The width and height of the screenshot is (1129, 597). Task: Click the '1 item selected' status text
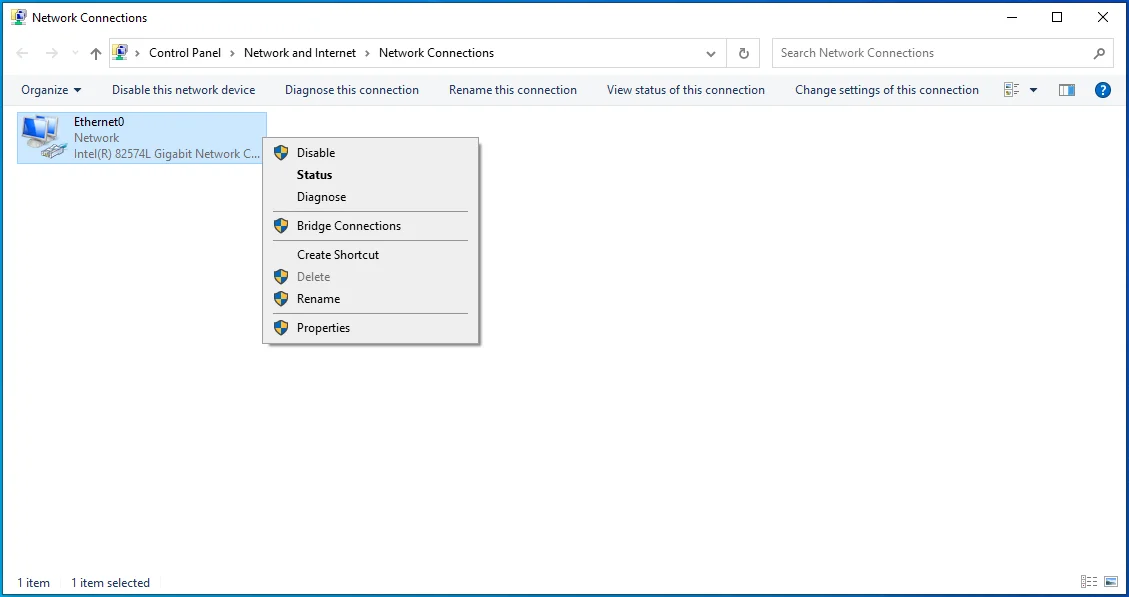pyautogui.click(x=110, y=583)
